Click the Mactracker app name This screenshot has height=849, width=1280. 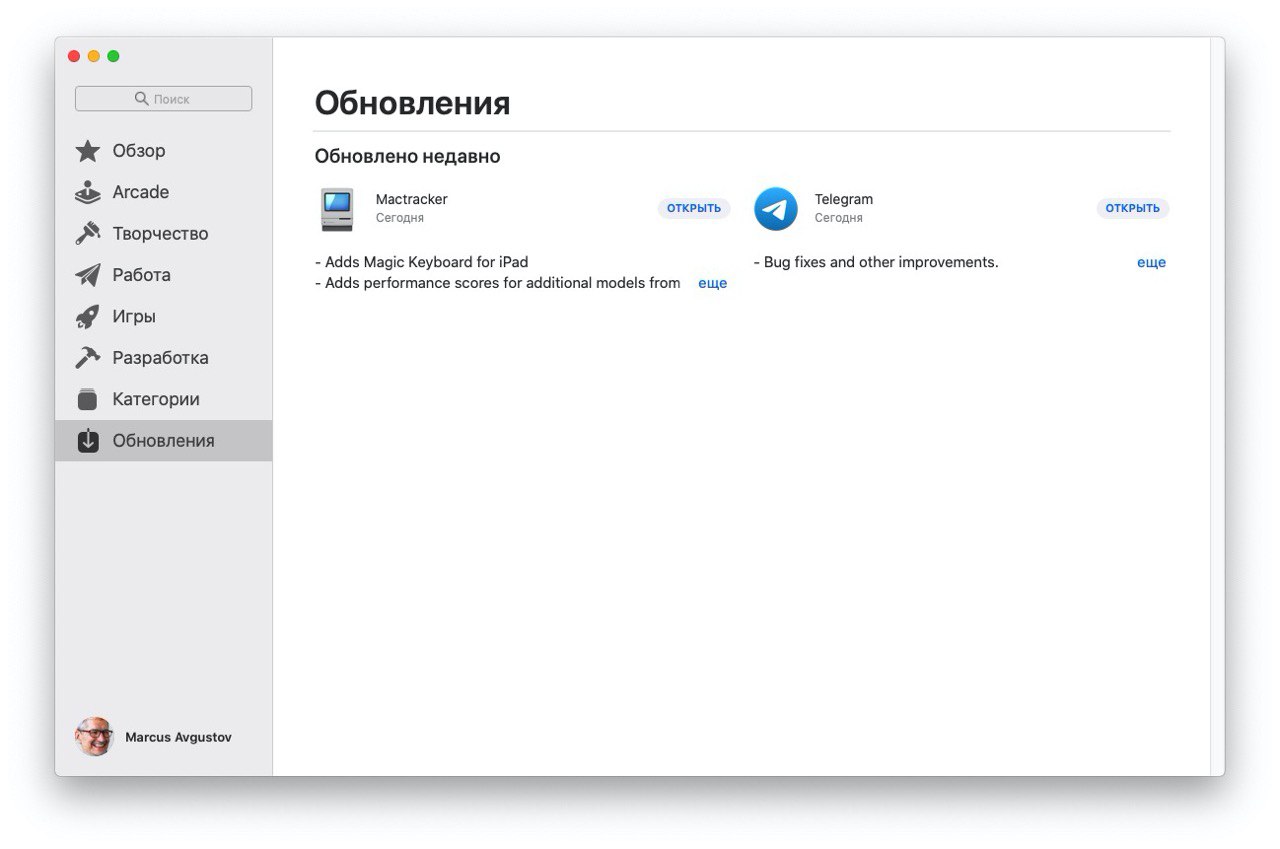tap(412, 199)
